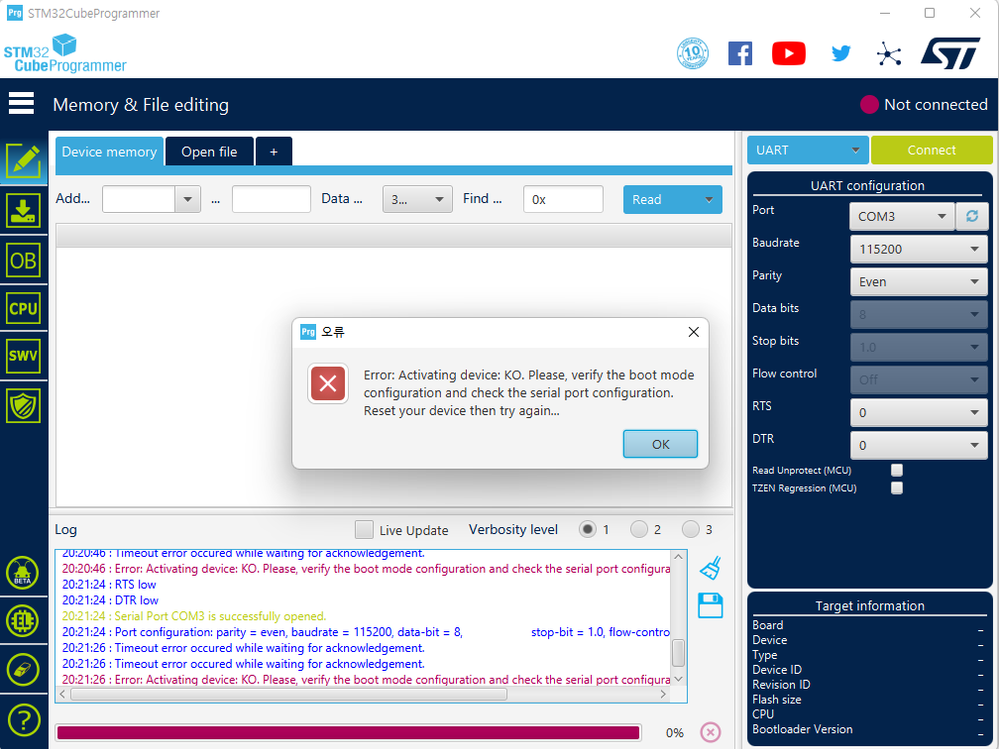Open the COM3 port dropdown

(x=902, y=217)
